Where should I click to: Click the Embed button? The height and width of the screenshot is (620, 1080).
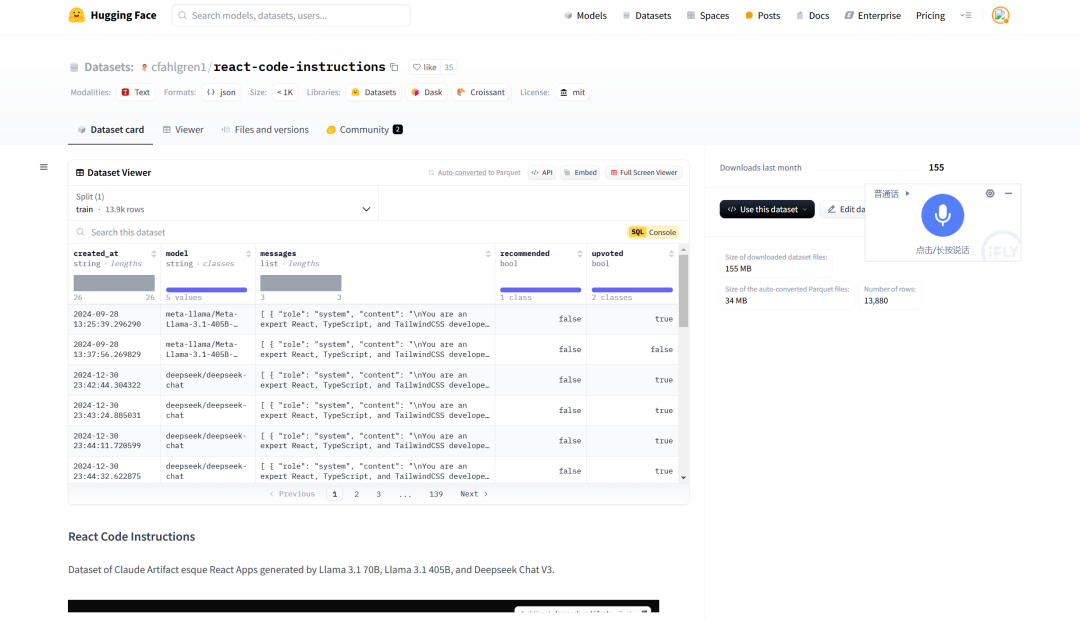pyautogui.click(x=580, y=173)
